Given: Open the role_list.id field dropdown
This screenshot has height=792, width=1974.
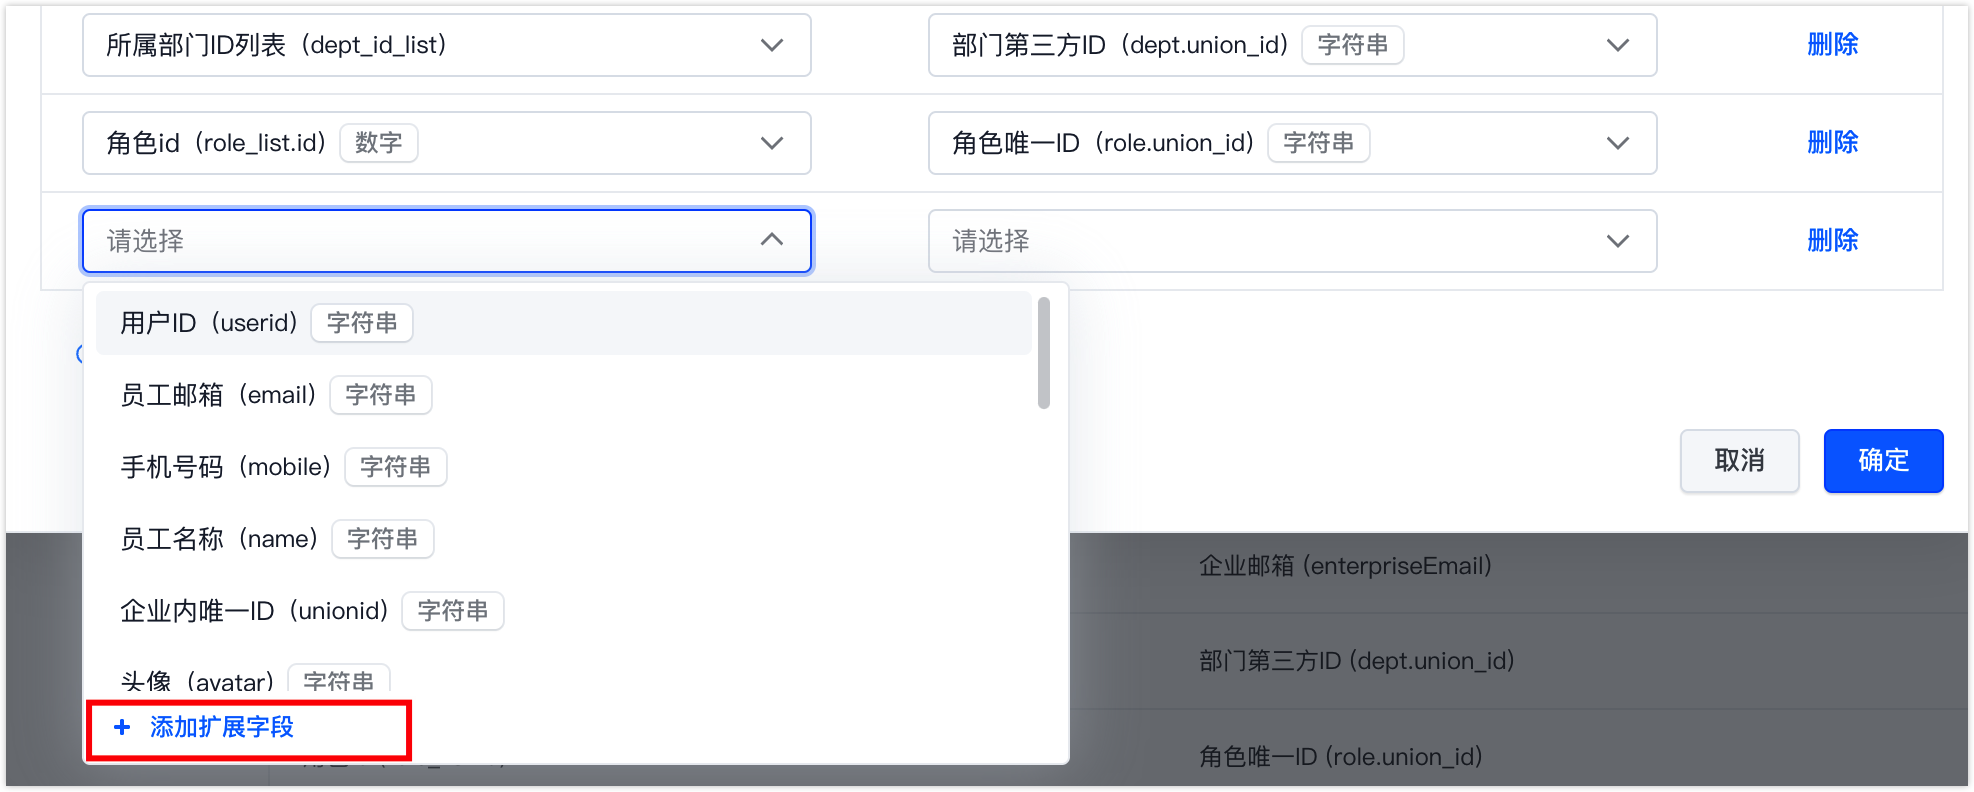Looking at the screenshot, I should click(446, 143).
